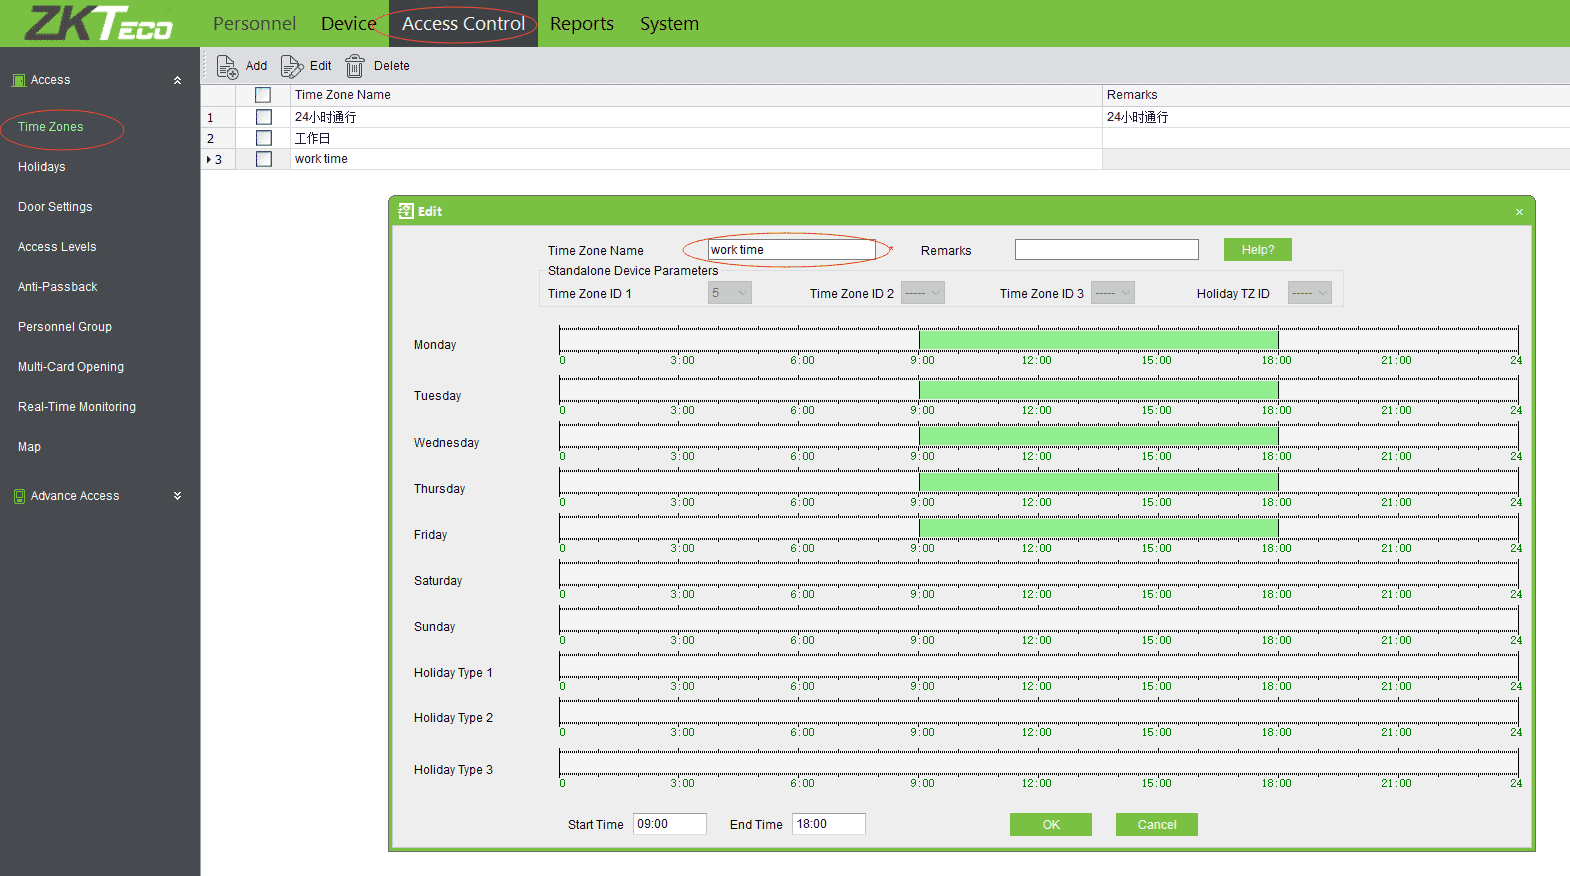Click the Add time zone icon

[x=227, y=66]
